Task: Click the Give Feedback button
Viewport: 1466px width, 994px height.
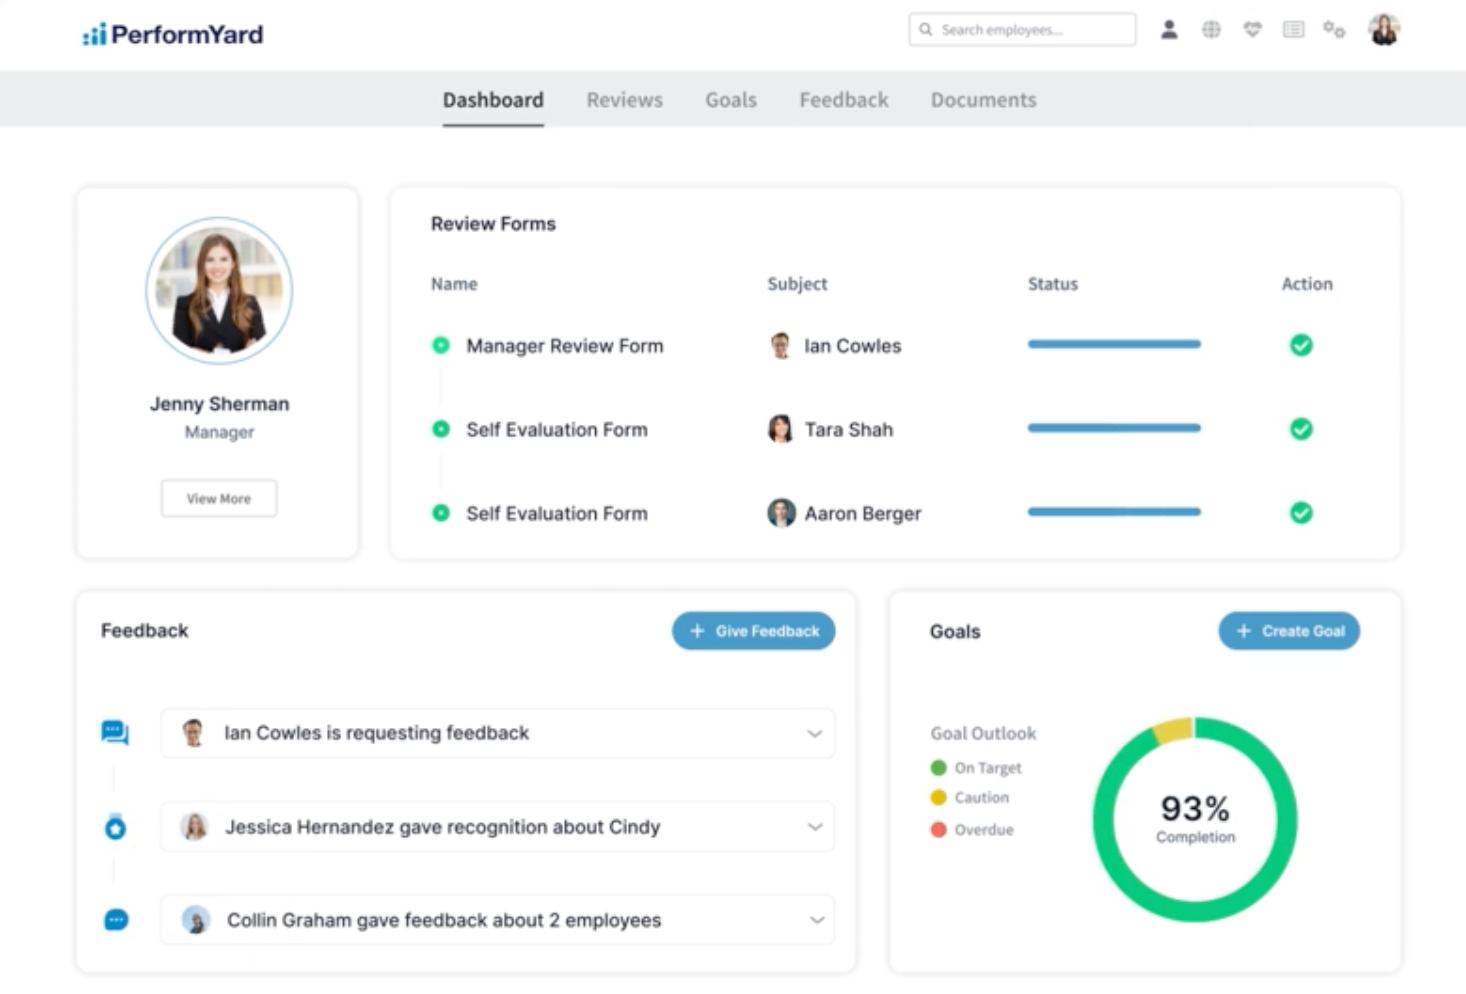Action: [x=753, y=630]
